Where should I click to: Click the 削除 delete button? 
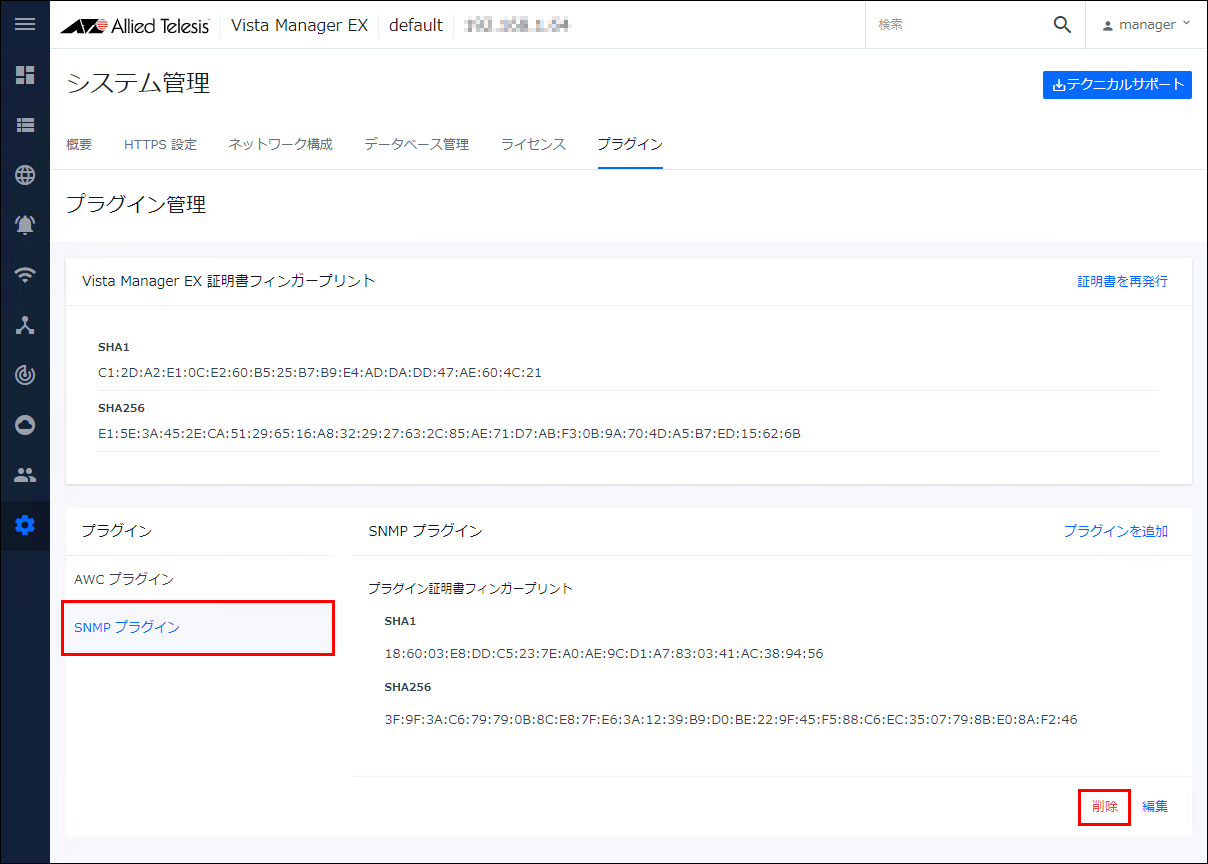(x=1105, y=806)
